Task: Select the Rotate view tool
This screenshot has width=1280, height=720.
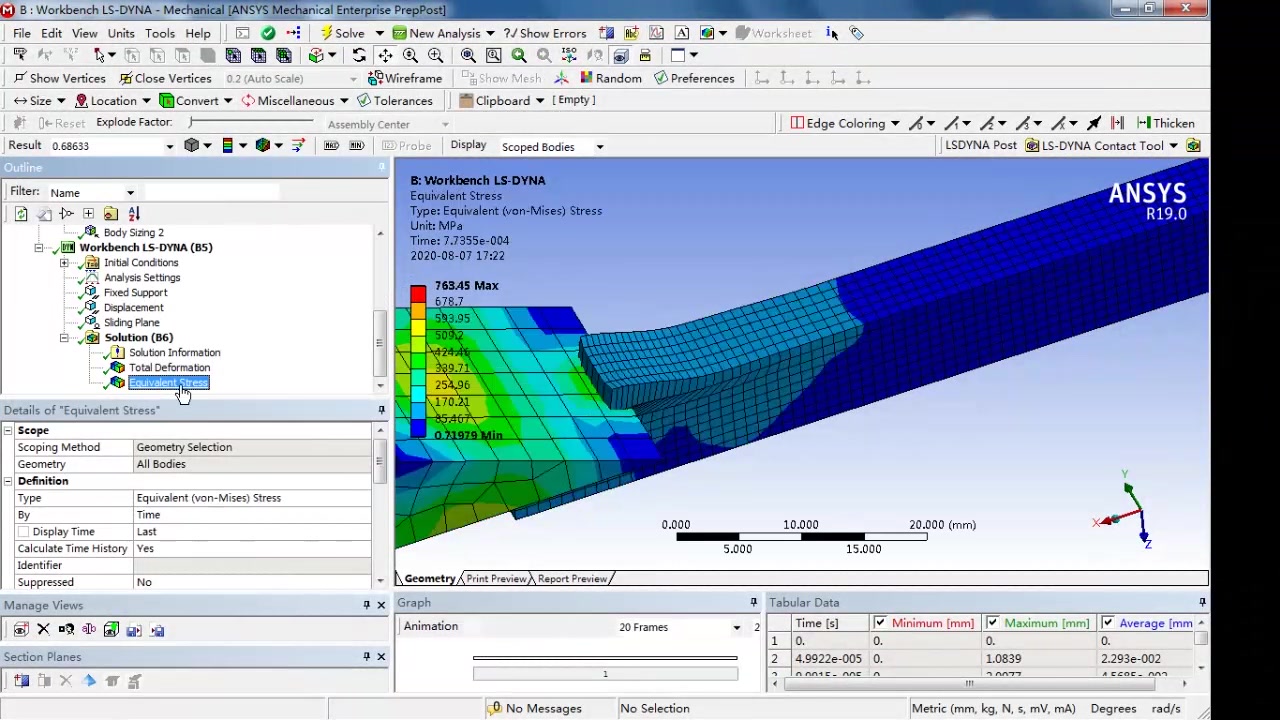Action: point(359,56)
